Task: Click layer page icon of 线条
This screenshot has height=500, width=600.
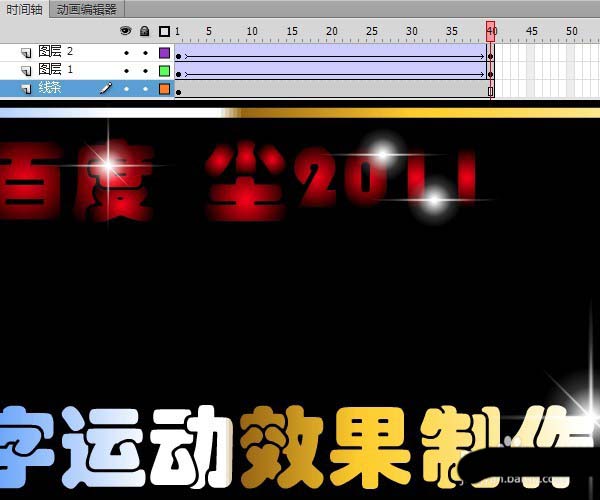Action: tap(26, 89)
